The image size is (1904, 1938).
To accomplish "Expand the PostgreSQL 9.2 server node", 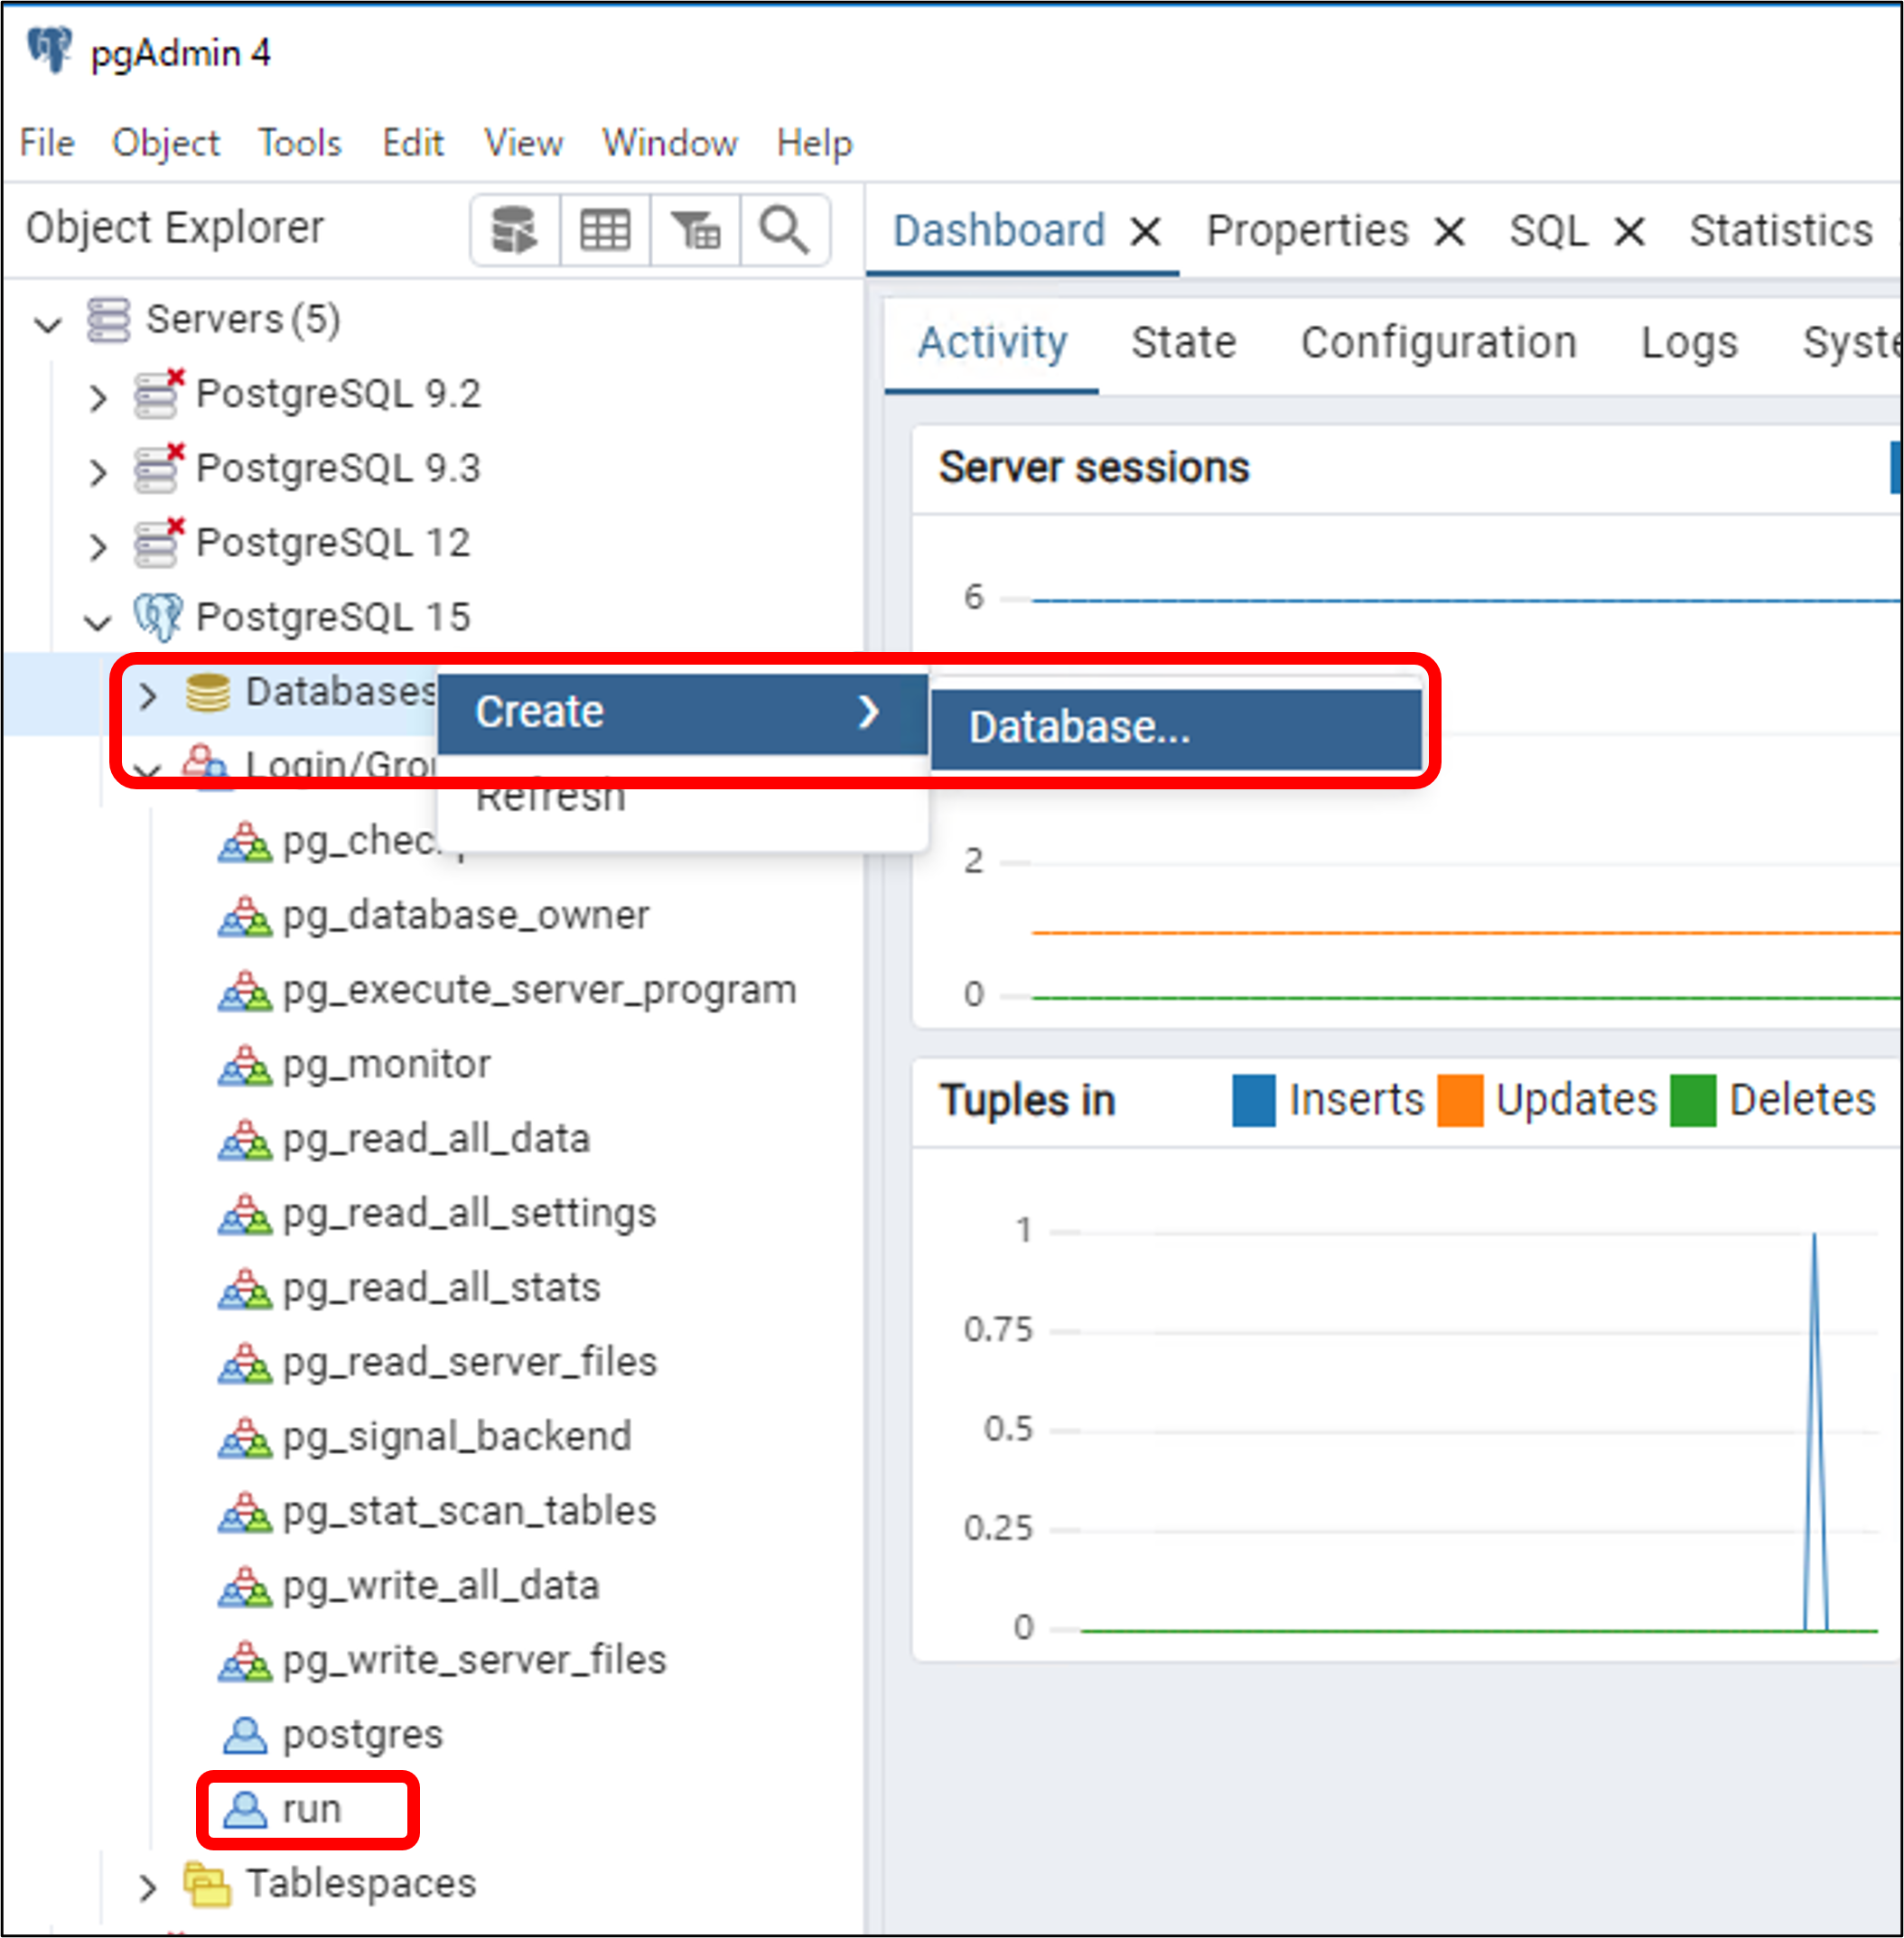I will coord(98,397).
